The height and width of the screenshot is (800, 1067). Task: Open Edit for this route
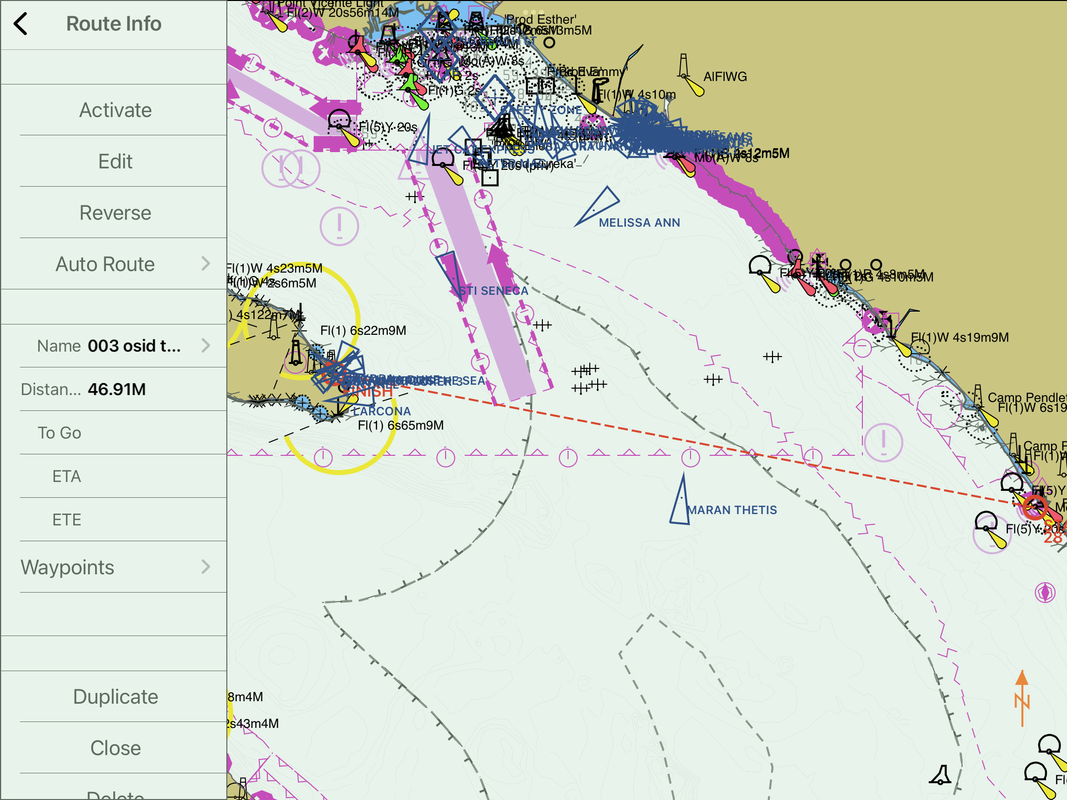115,161
